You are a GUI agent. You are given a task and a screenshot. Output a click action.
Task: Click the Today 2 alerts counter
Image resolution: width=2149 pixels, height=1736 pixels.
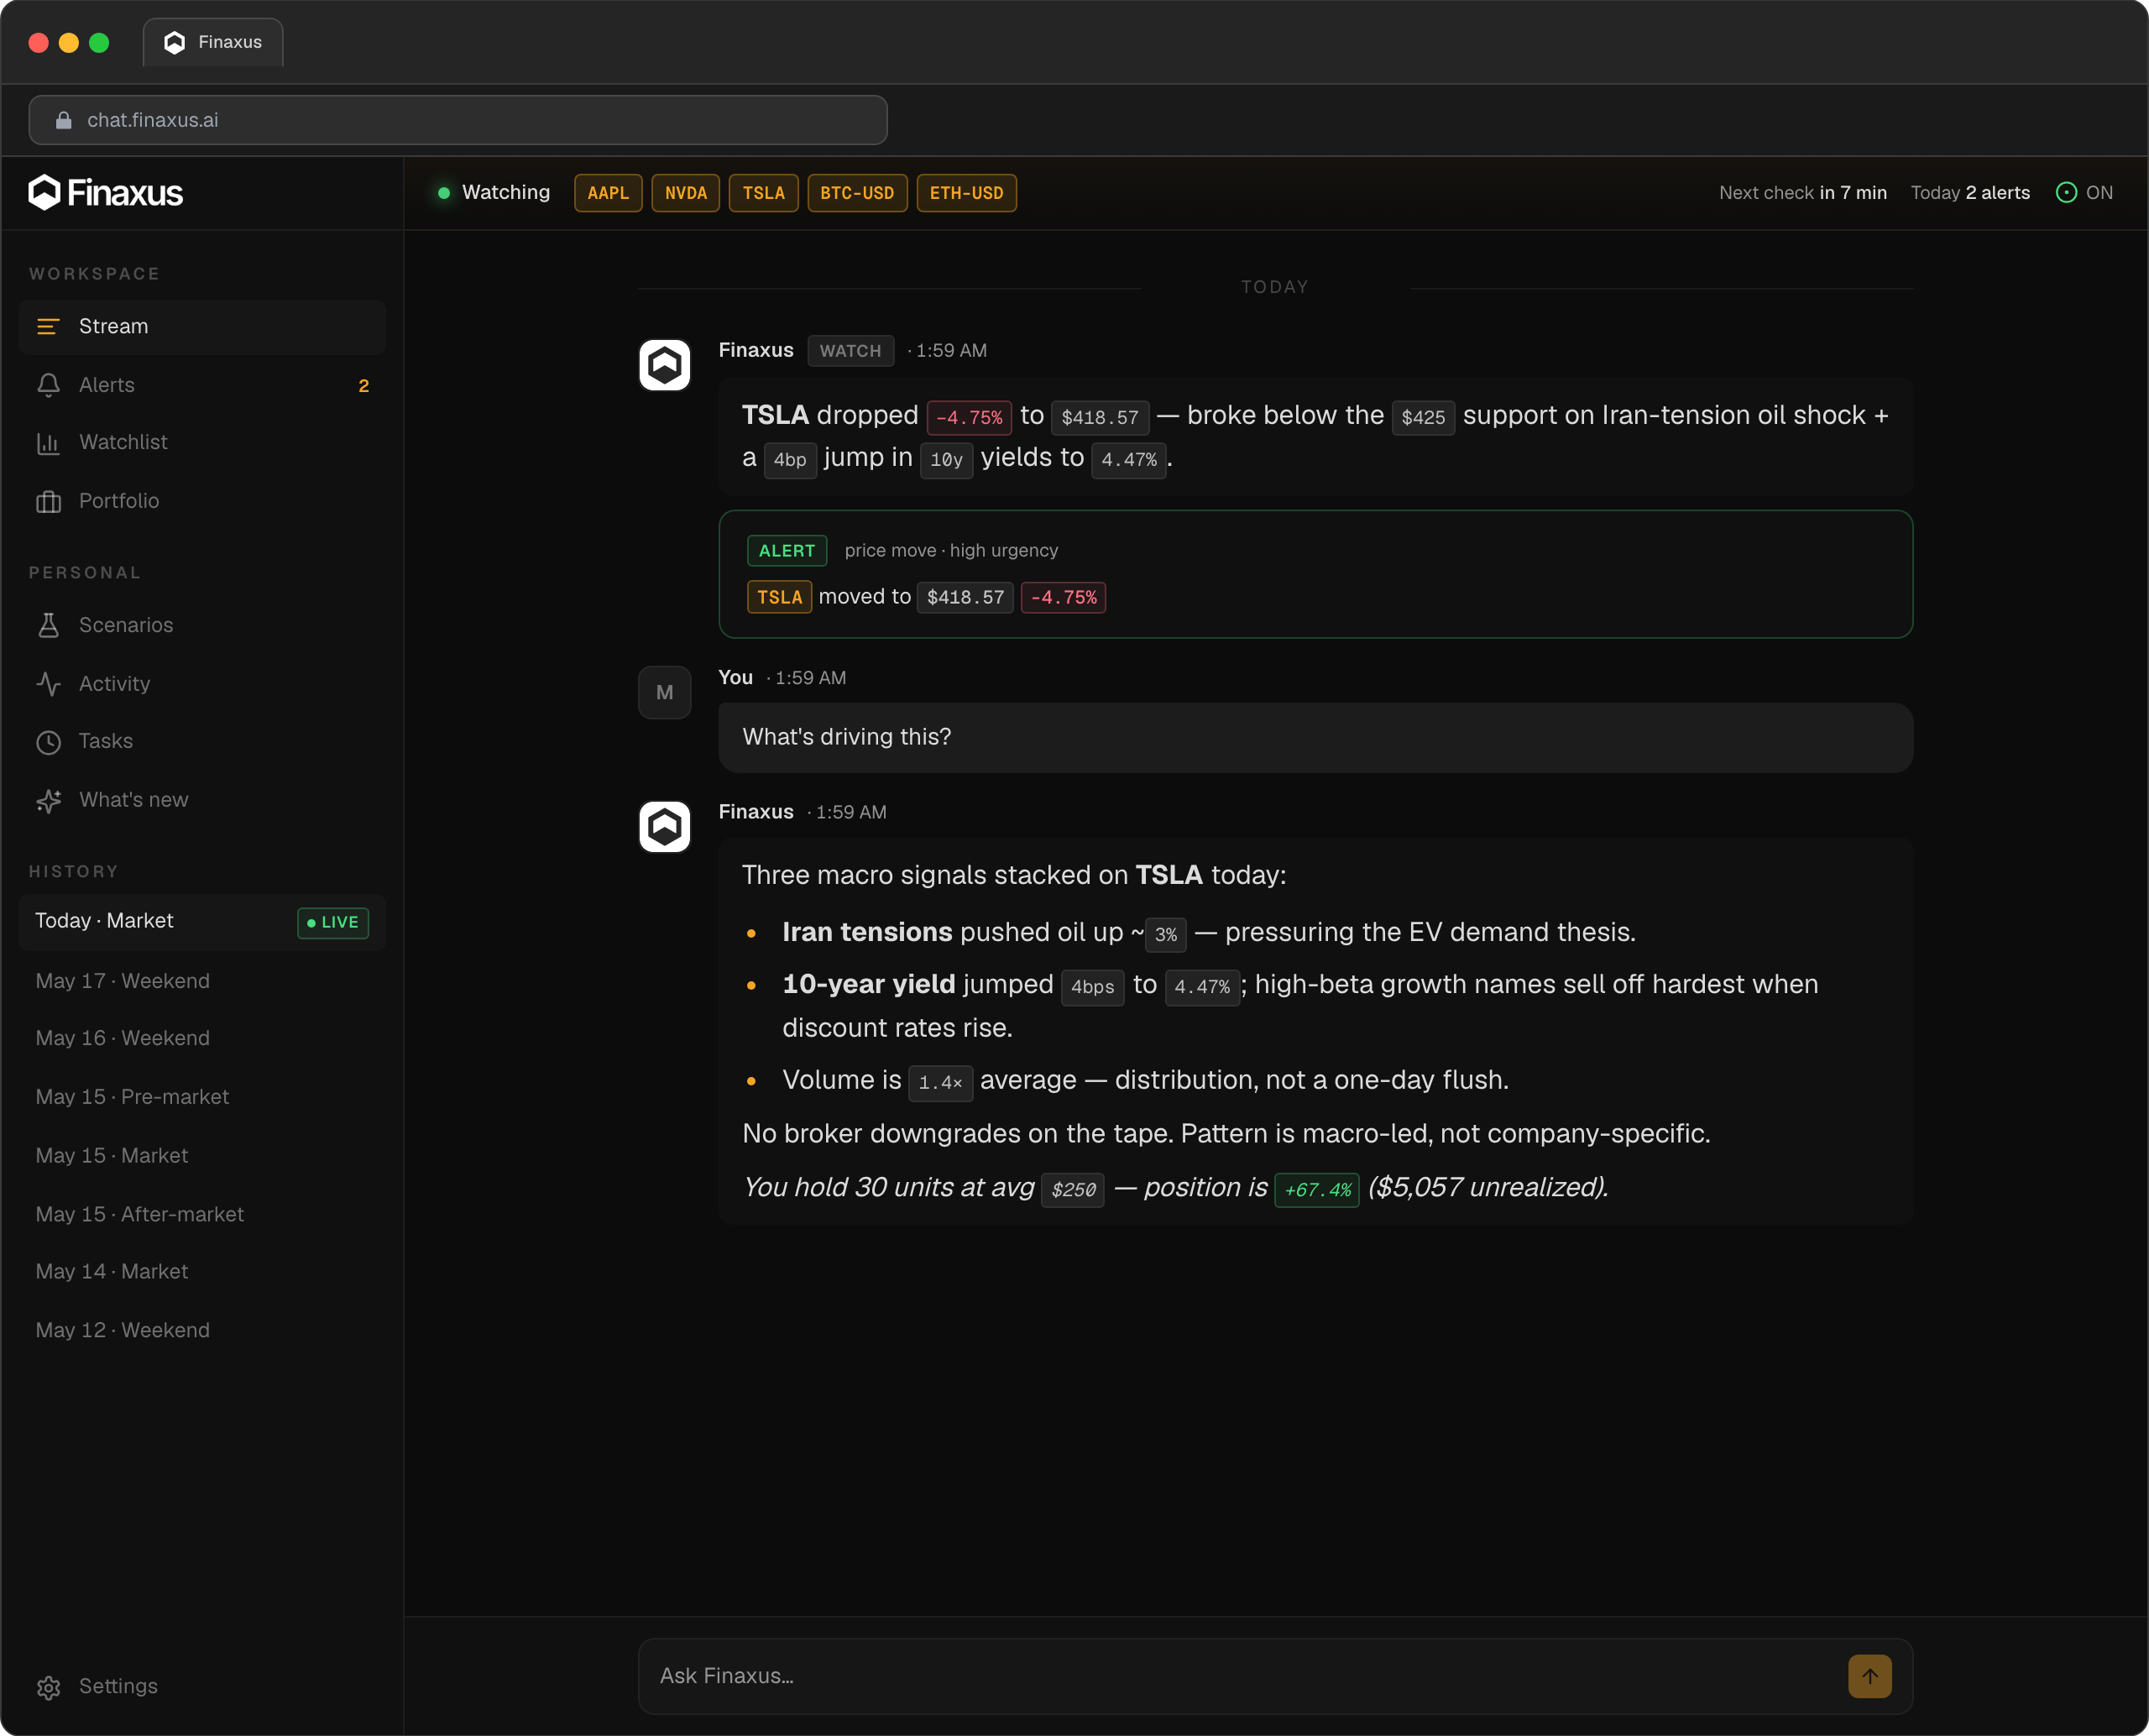pyautogui.click(x=1970, y=193)
